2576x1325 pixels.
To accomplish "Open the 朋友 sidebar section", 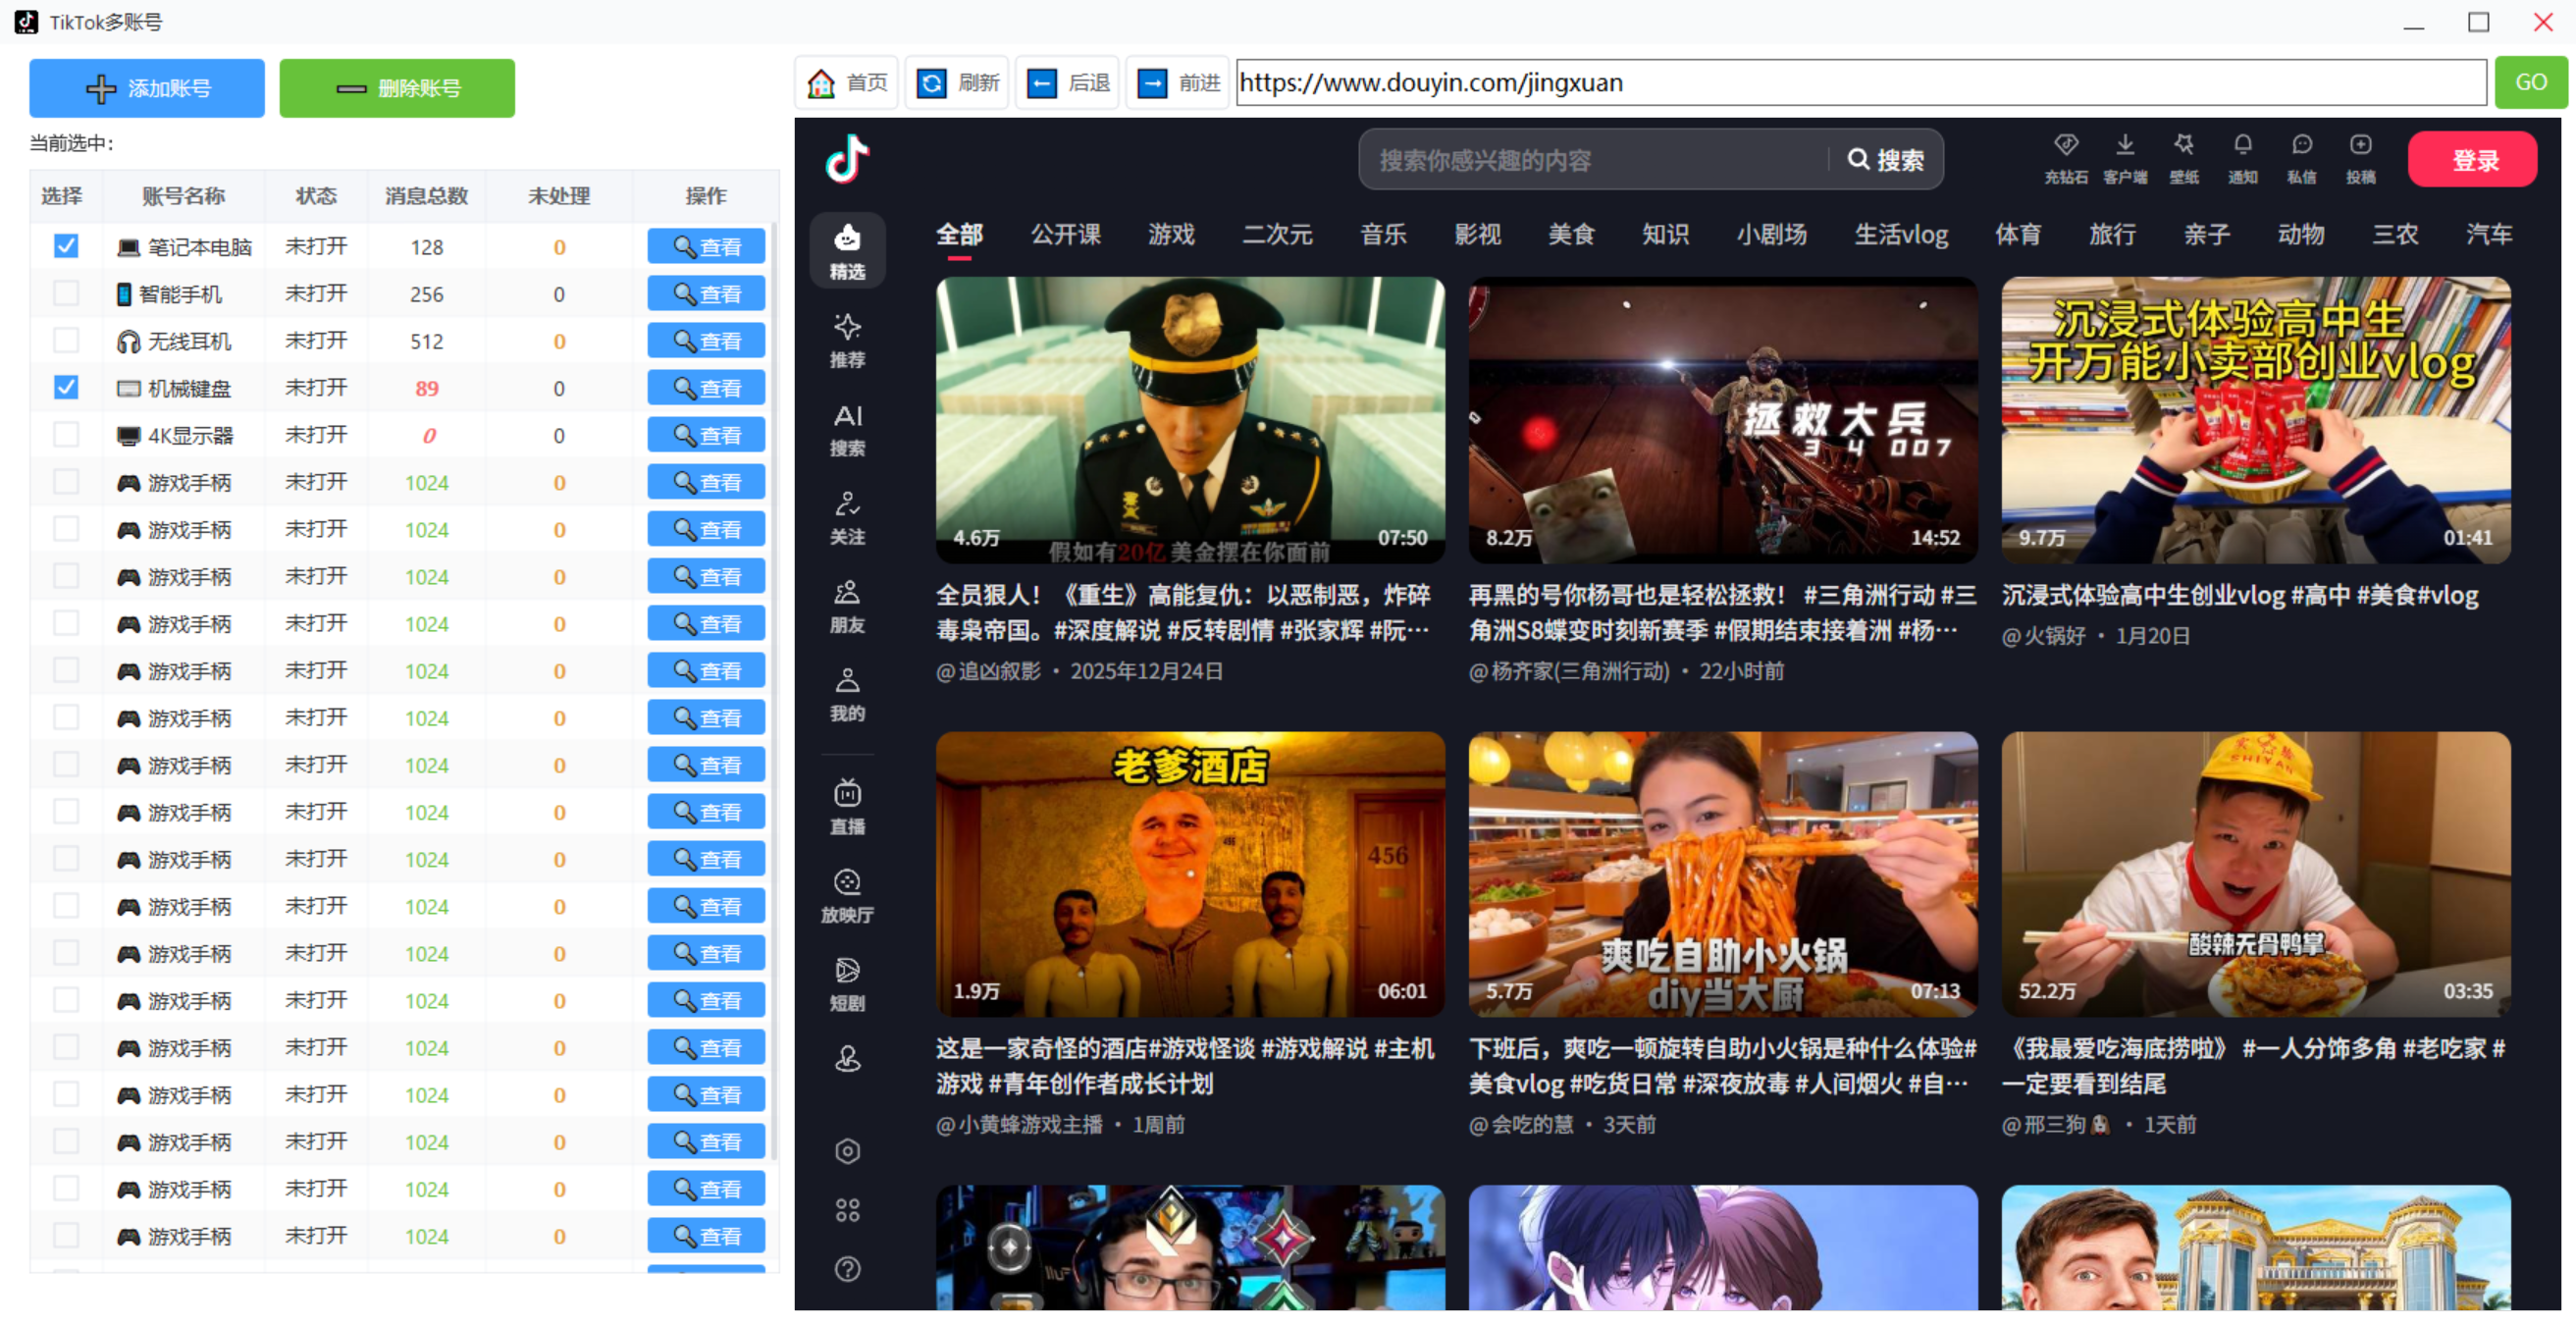I will coord(847,606).
